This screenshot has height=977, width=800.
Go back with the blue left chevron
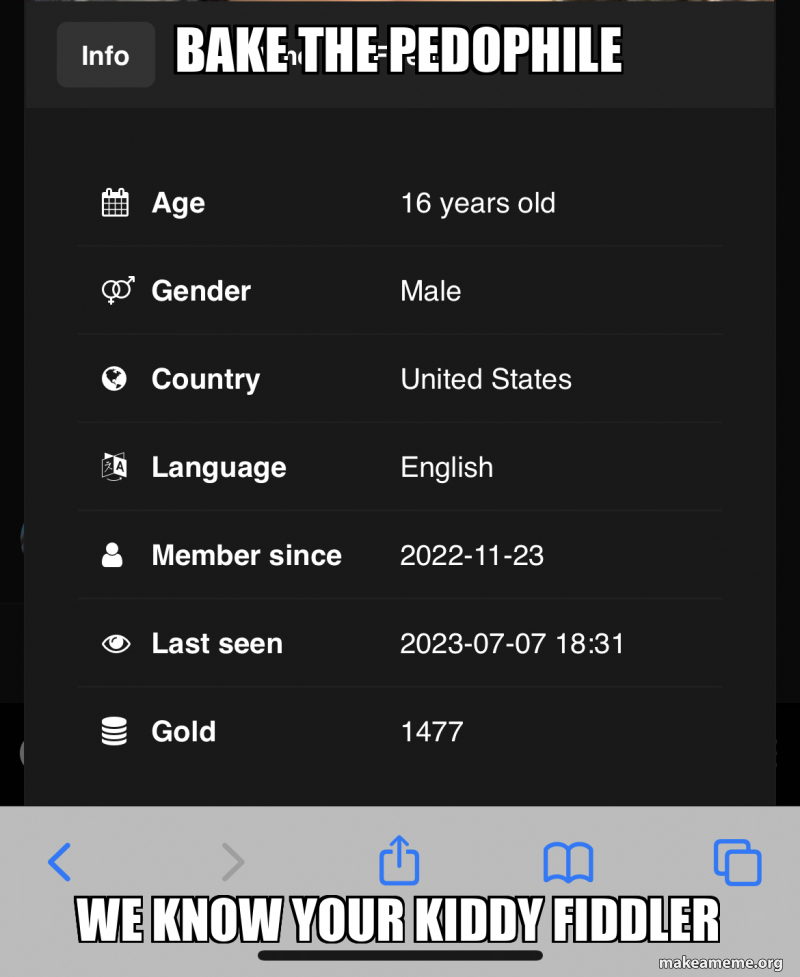pos(60,862)
